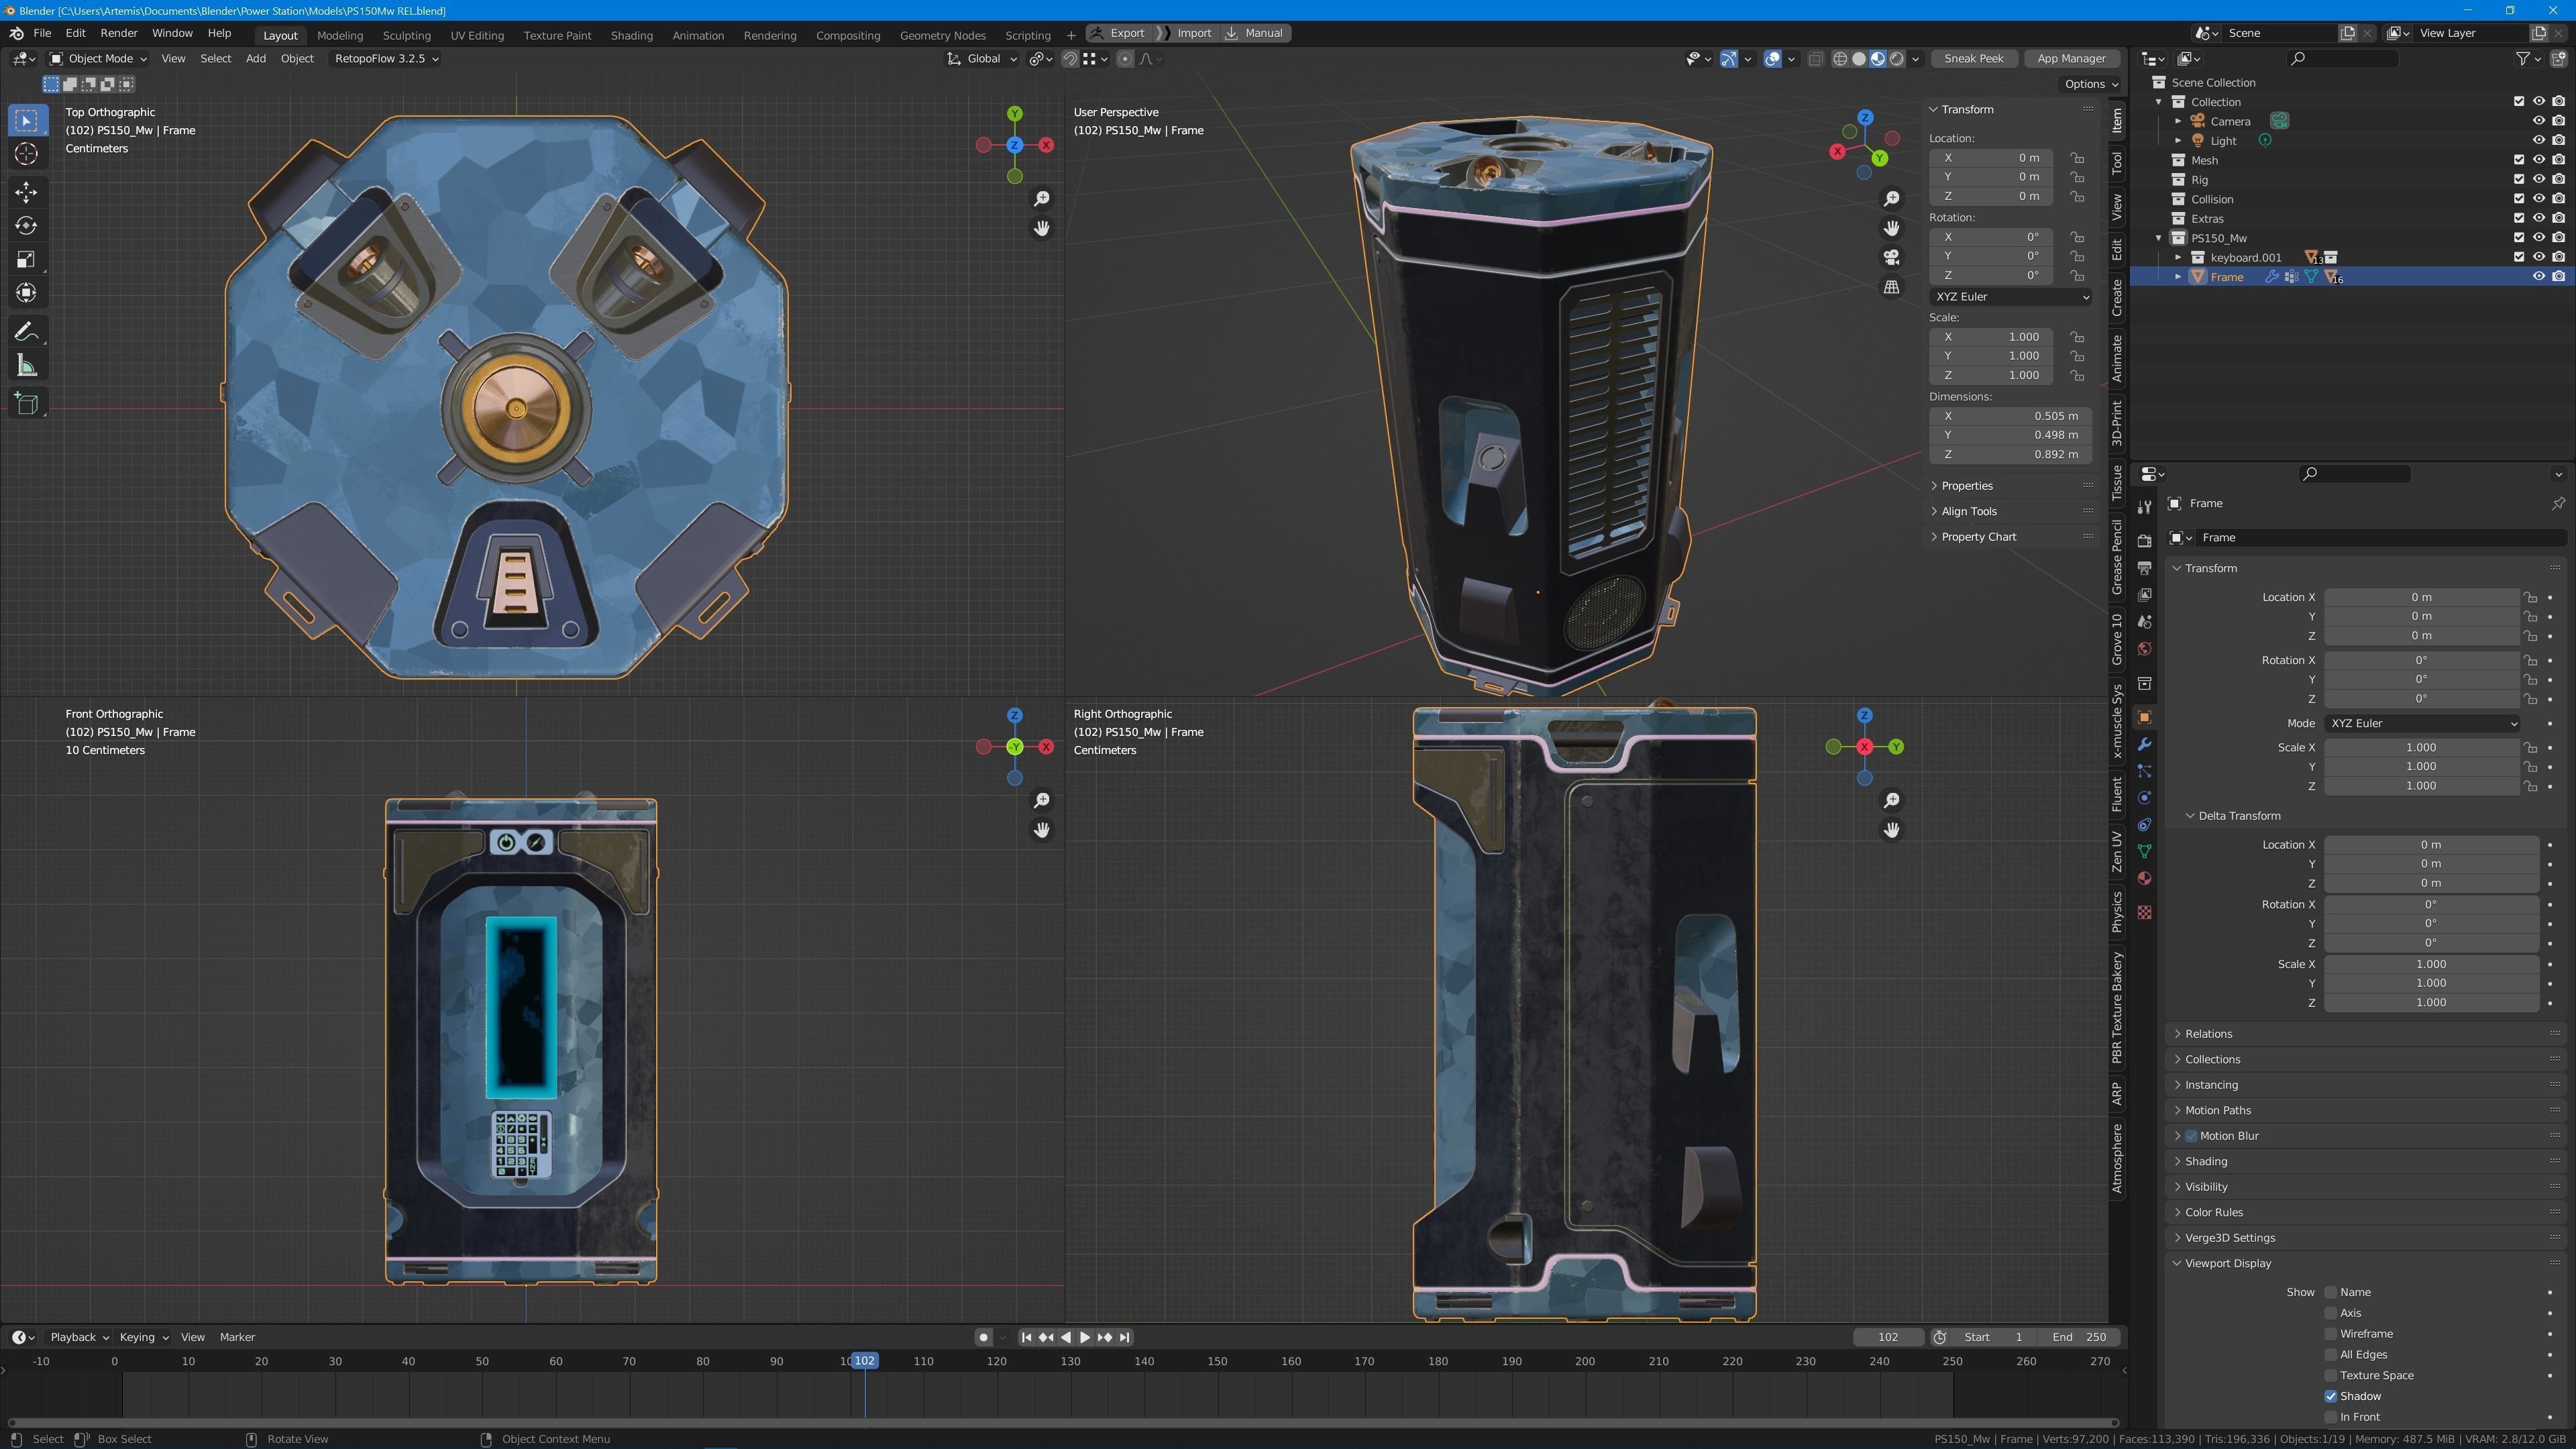Open the File menu
This screenshot has height=1449, width=2576.
tap(42, 33)
